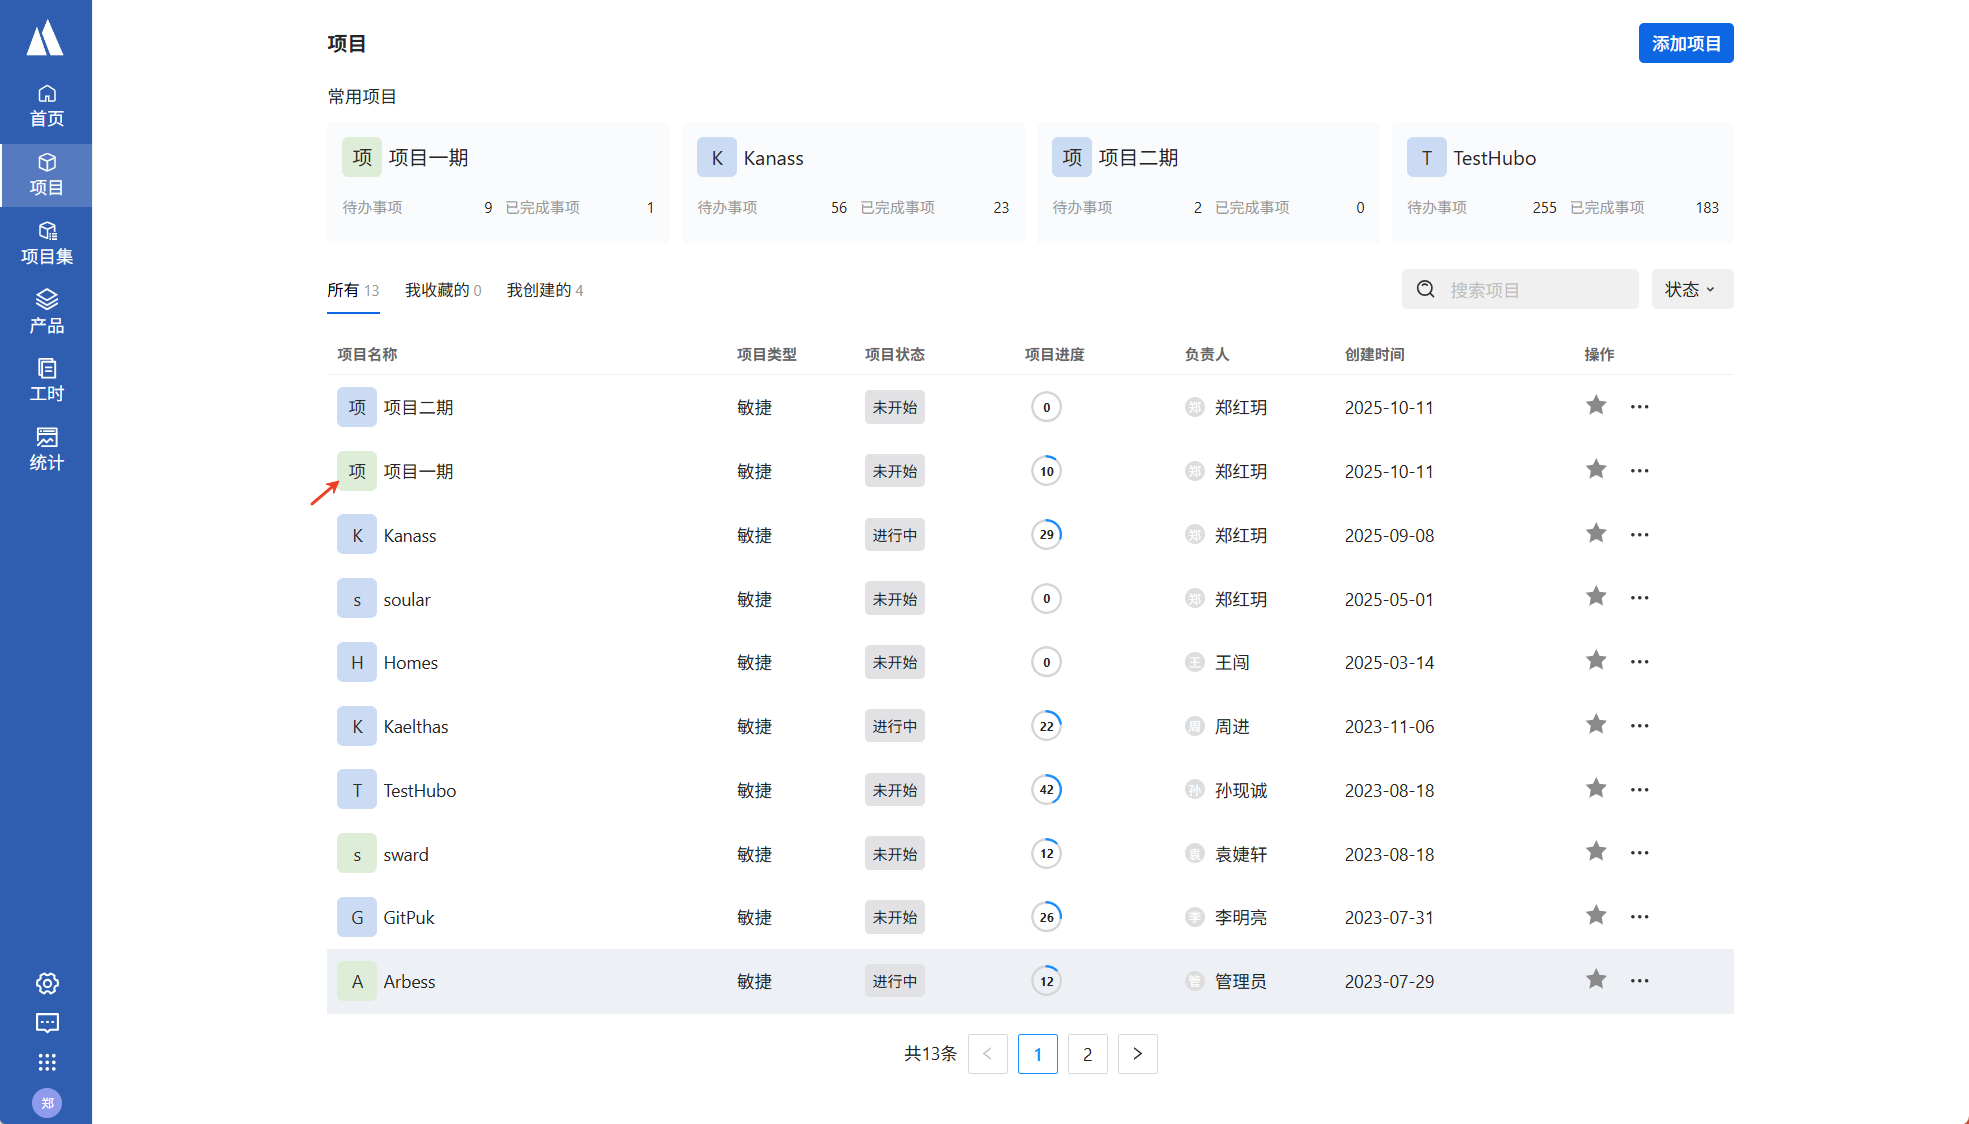1969x1124 pixels.
Task: Click the 添加项目 button
Action: tap(1685, 43)
